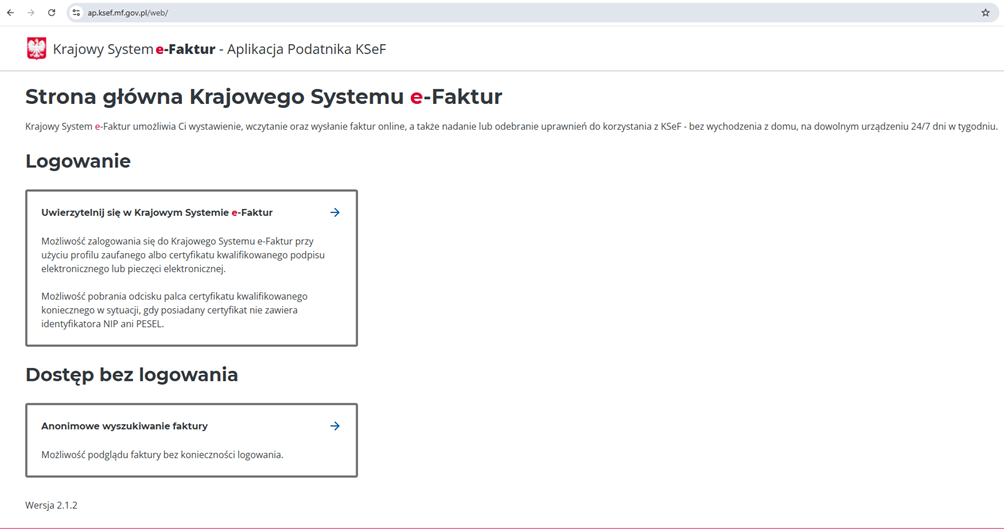Open 'Anonimowe wyszukiwanie faktury' link
Viewport: 1004px width, 531px height.
(x=124, y=426)
